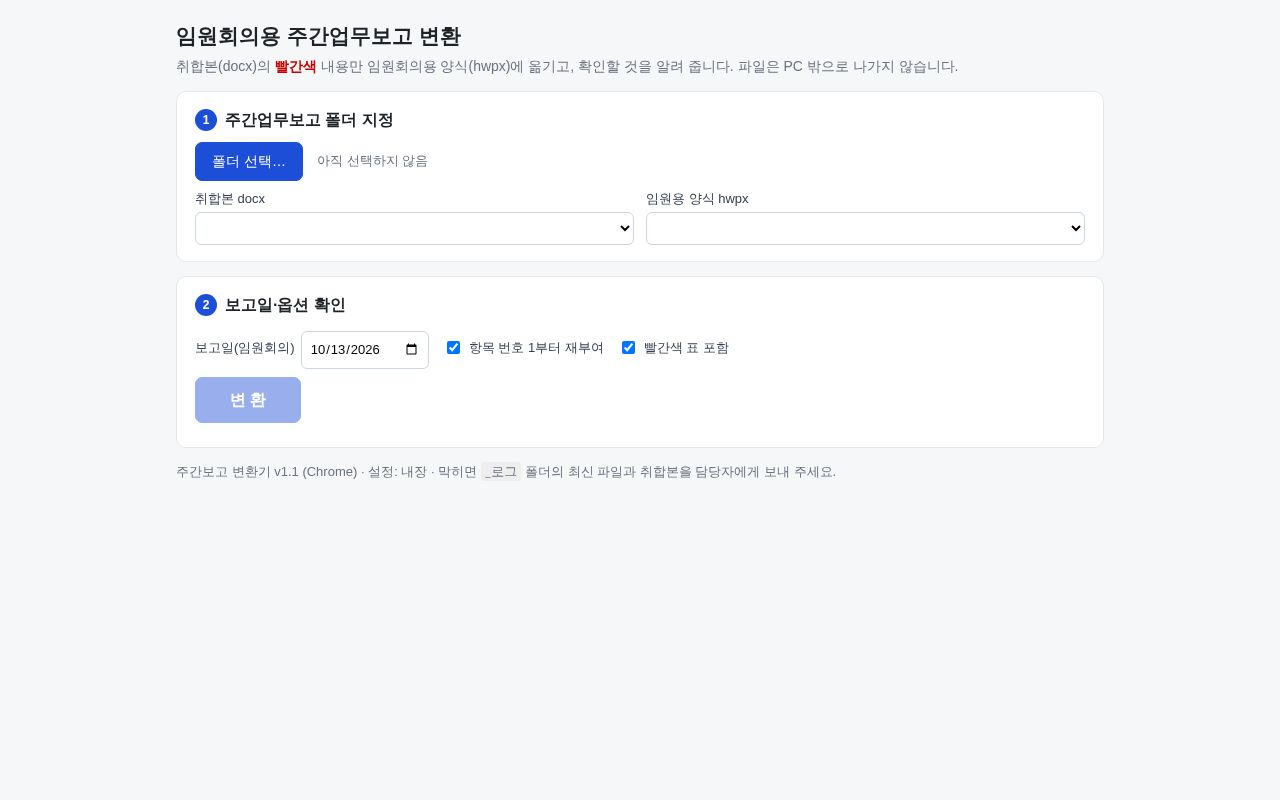Click the 주간업무보고 폴더 지정 section title
The image size is (1280, 800).
point(309,120)
